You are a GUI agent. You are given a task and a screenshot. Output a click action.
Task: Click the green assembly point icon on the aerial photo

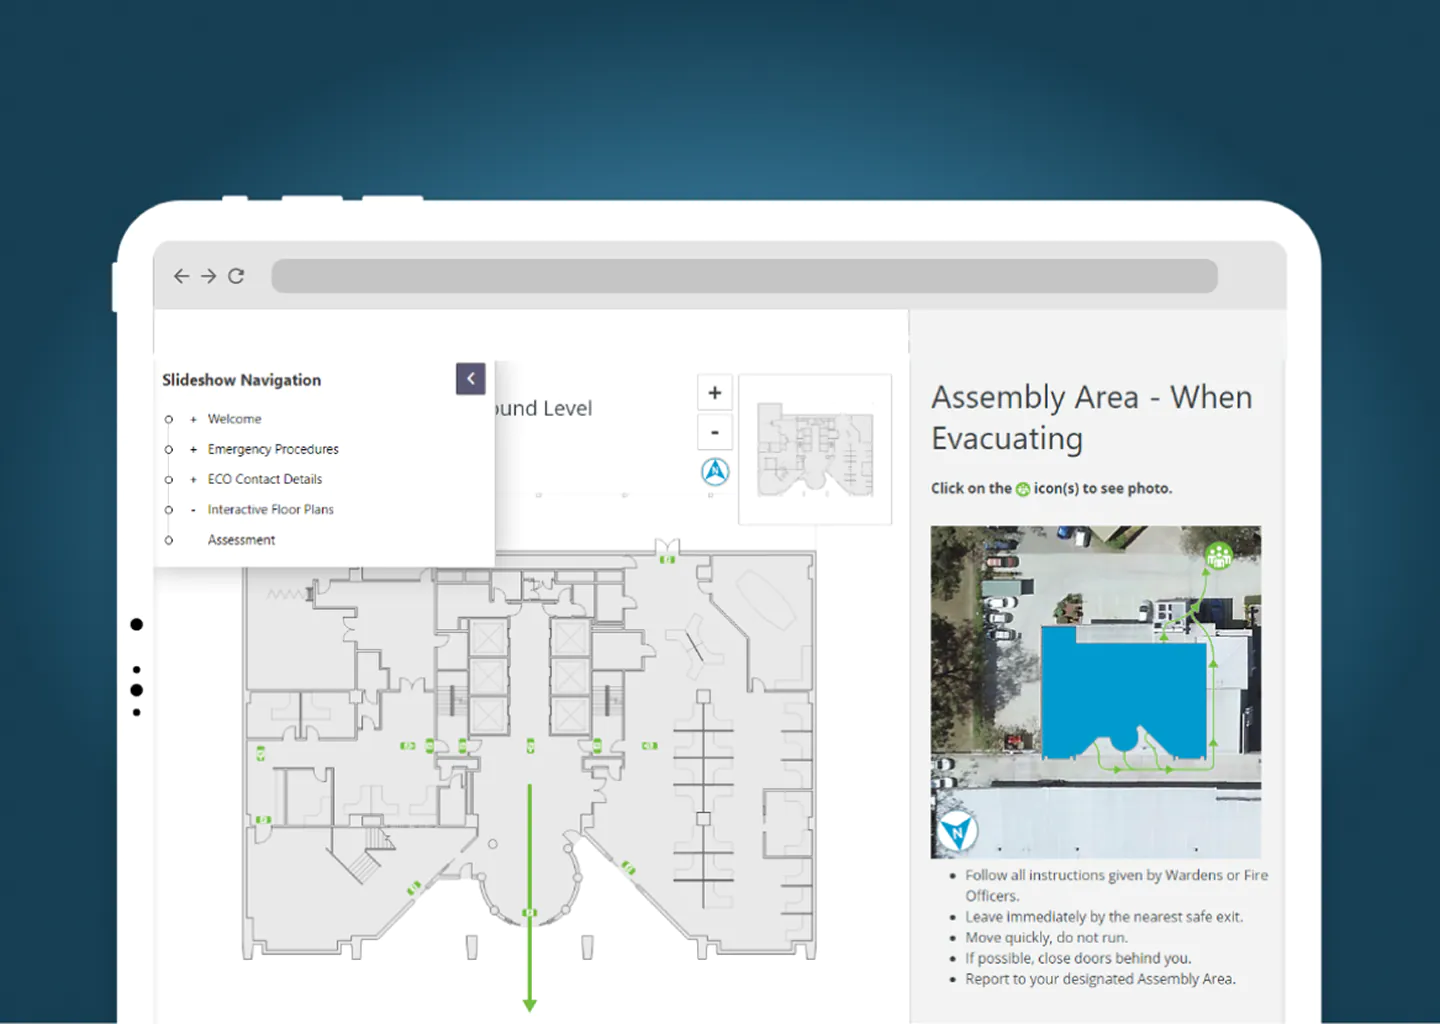coord(1218,553)
